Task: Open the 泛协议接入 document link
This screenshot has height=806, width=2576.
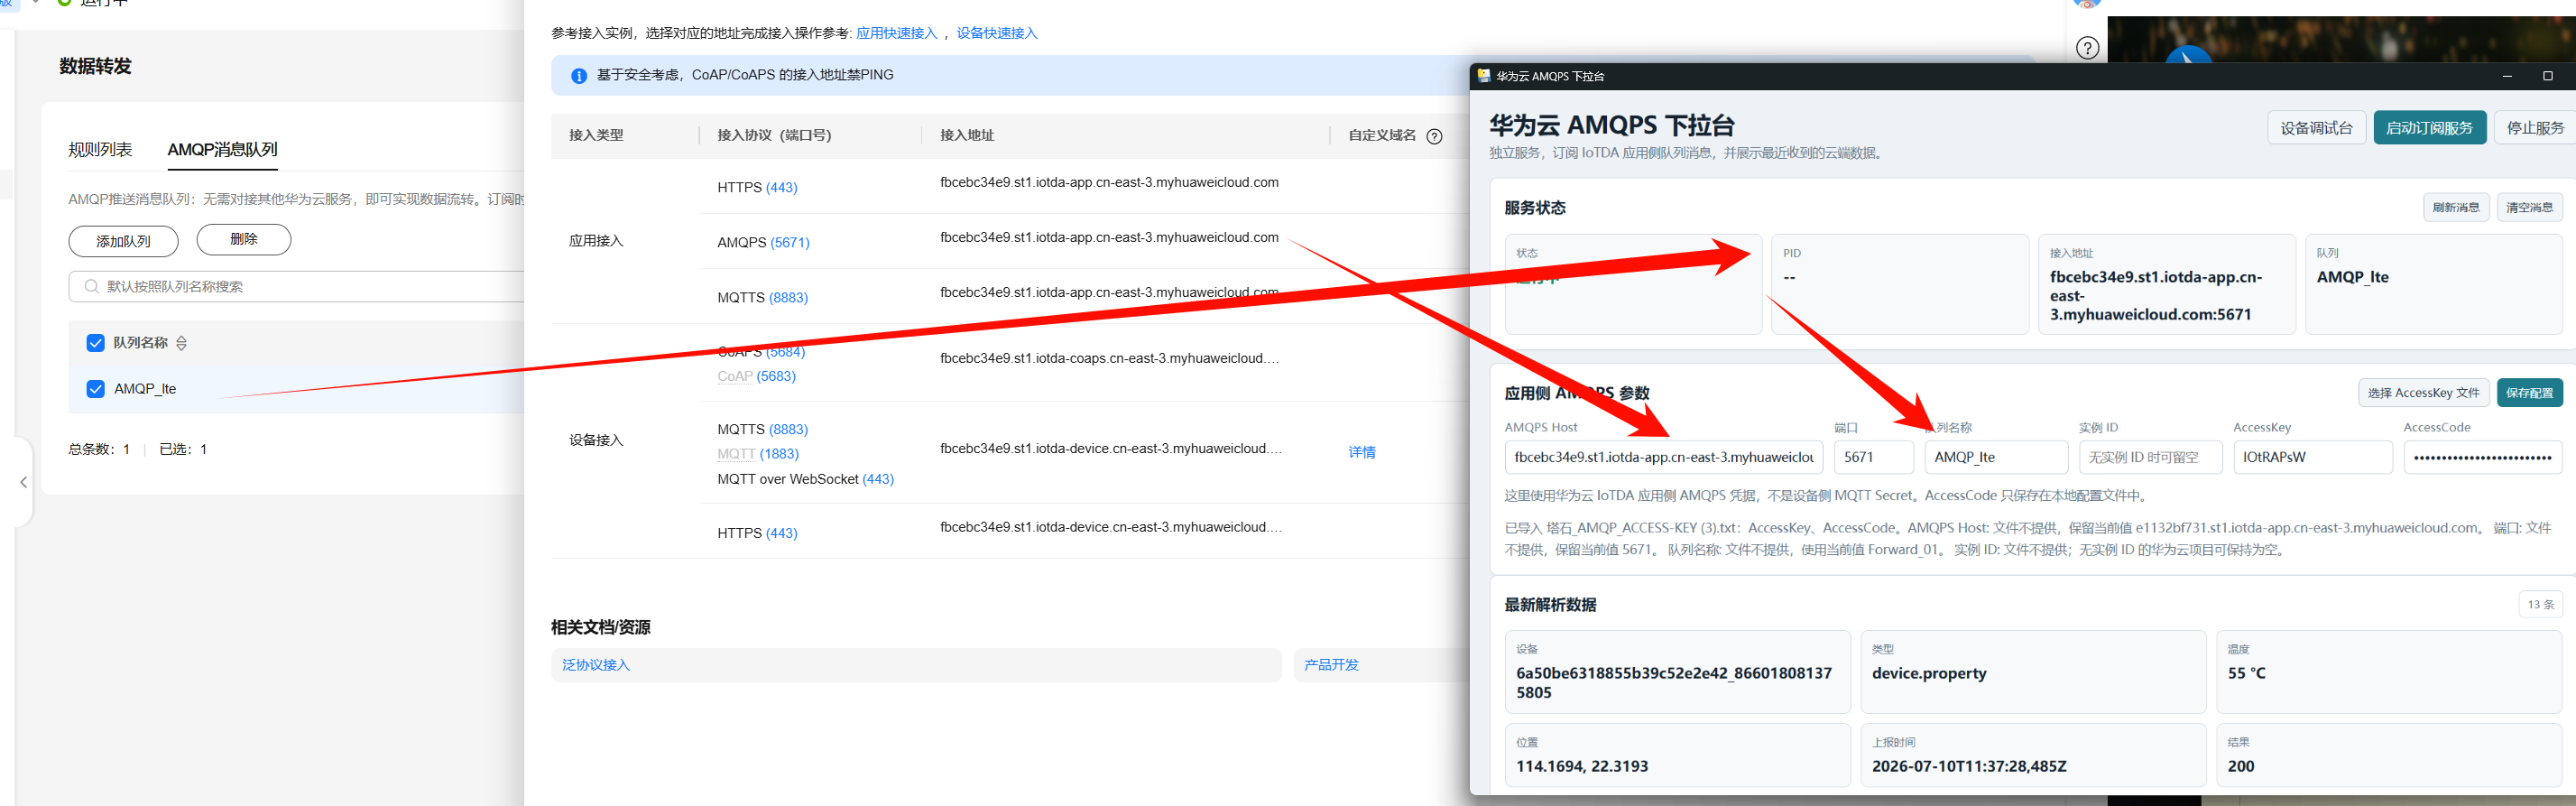Action: pos(596,665)
